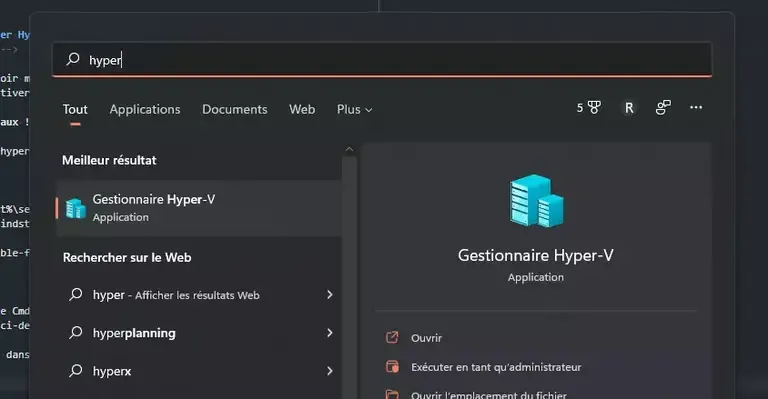Choose Exécuter en tant qu'administrateur
The height and width of the screenshot is (399, 768).
[496, 367]
